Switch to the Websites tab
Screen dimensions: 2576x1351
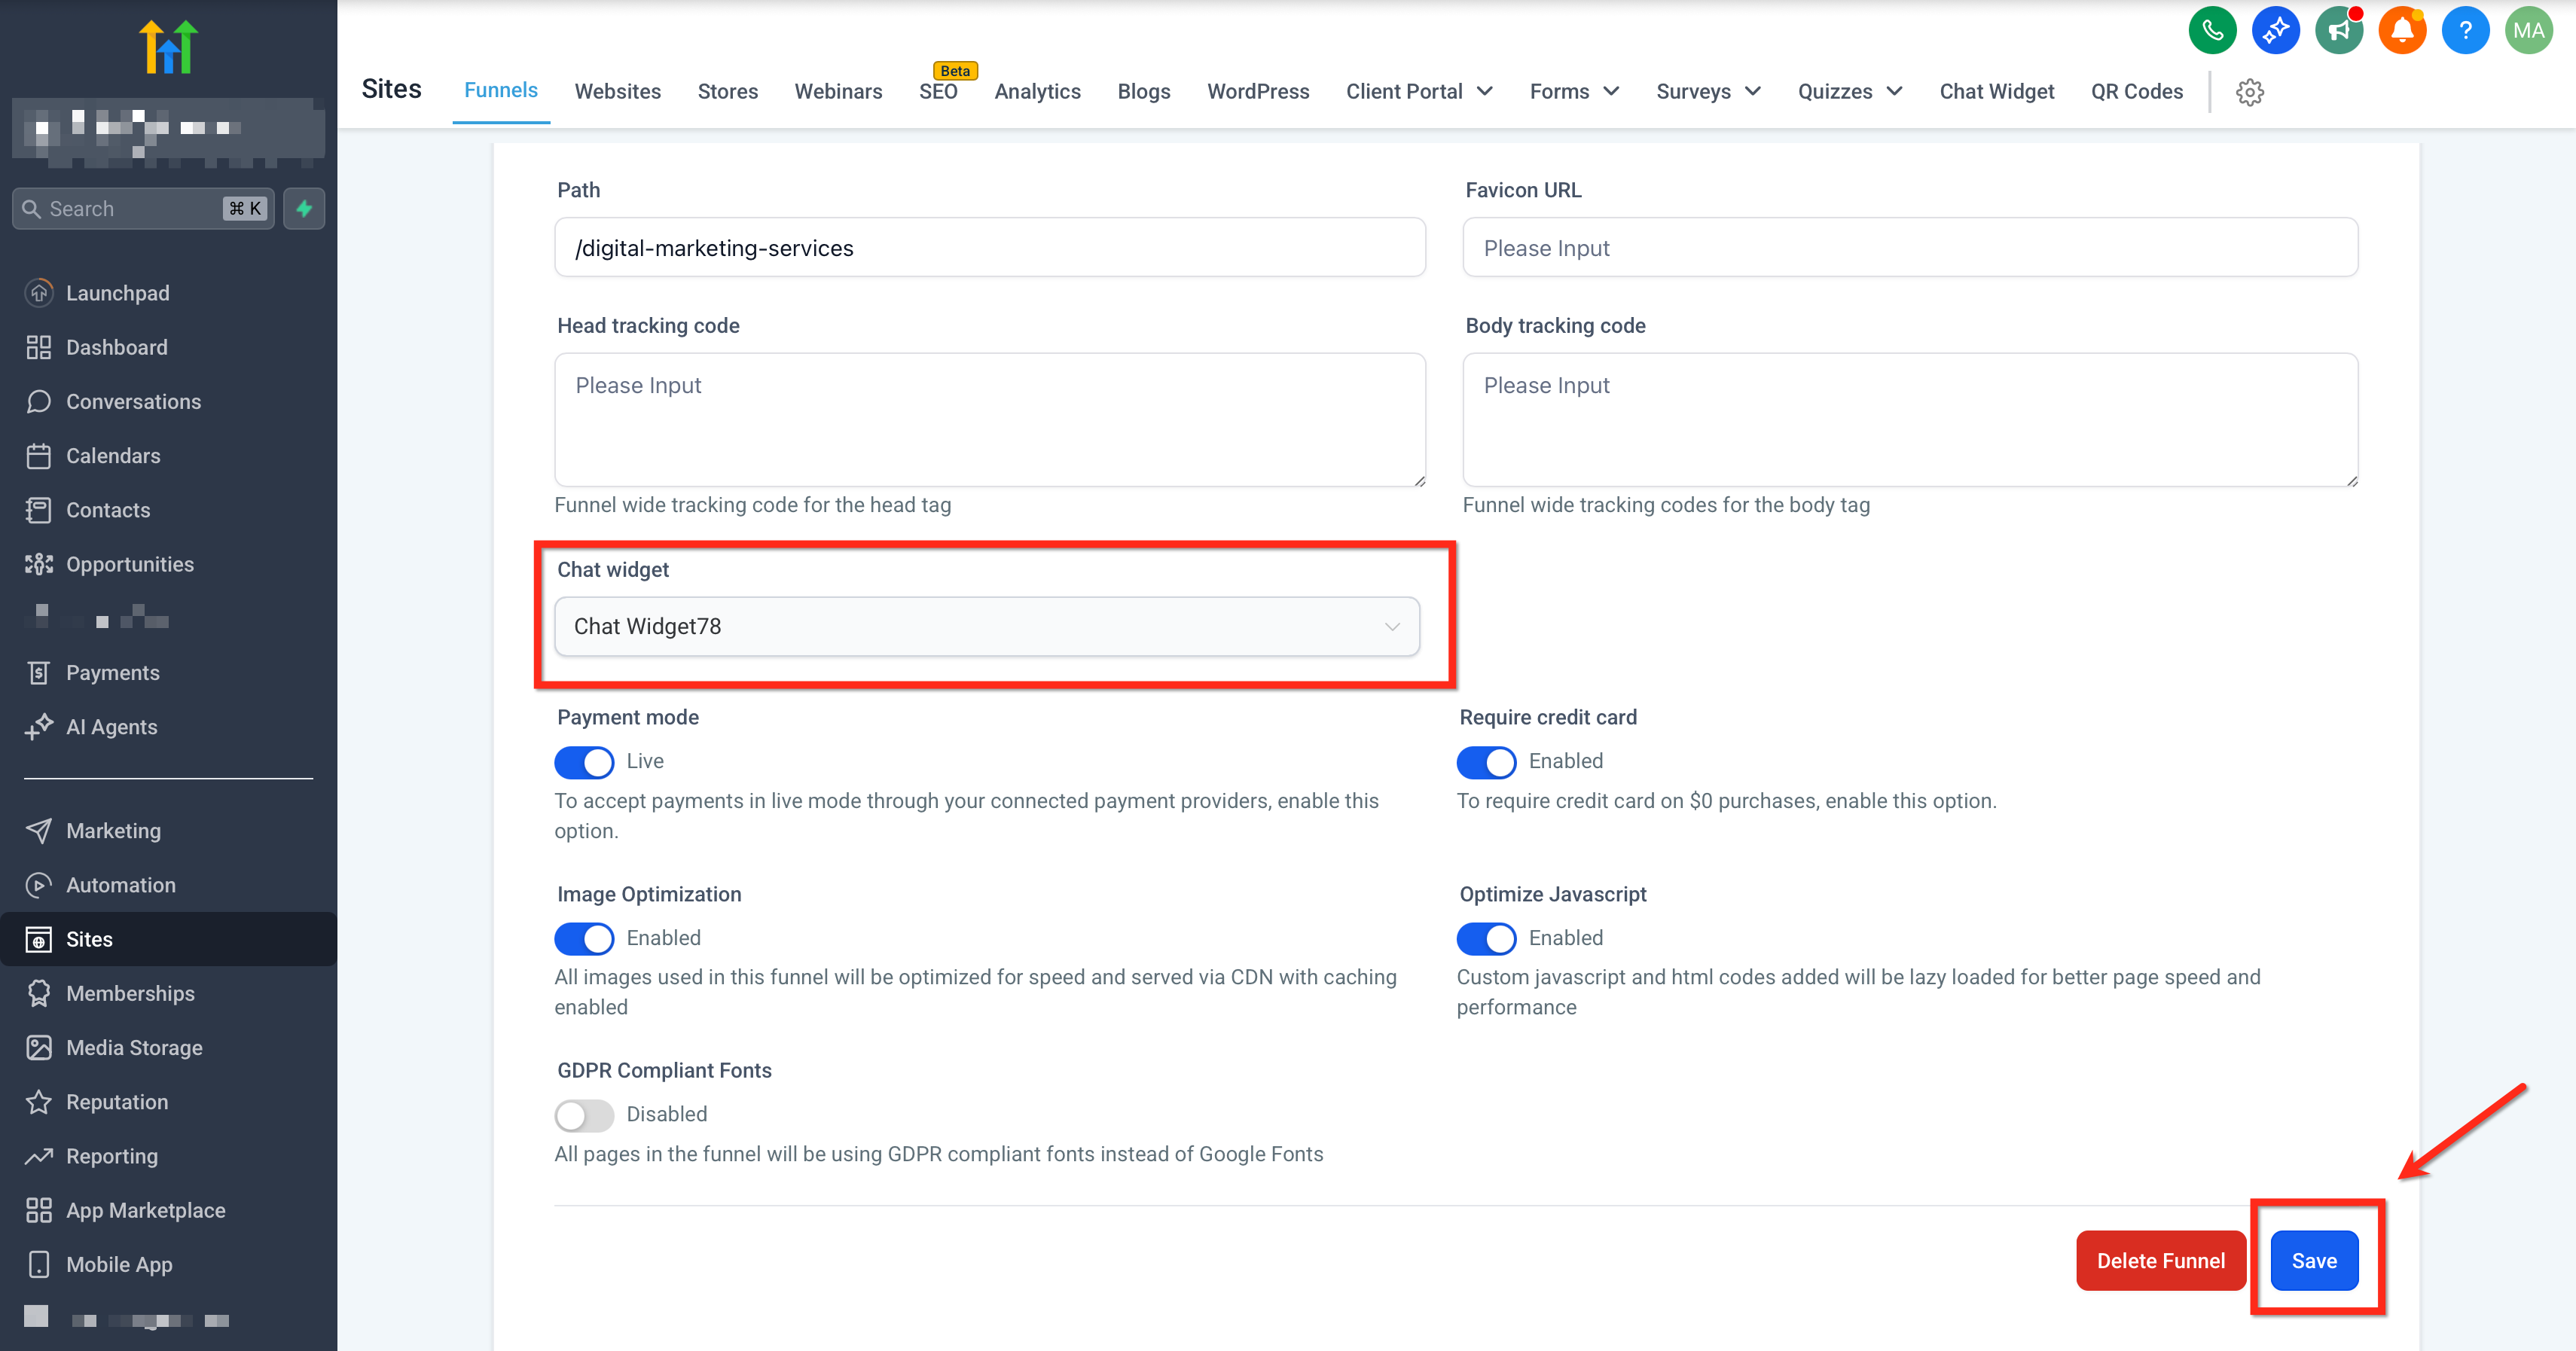point(617,91)
